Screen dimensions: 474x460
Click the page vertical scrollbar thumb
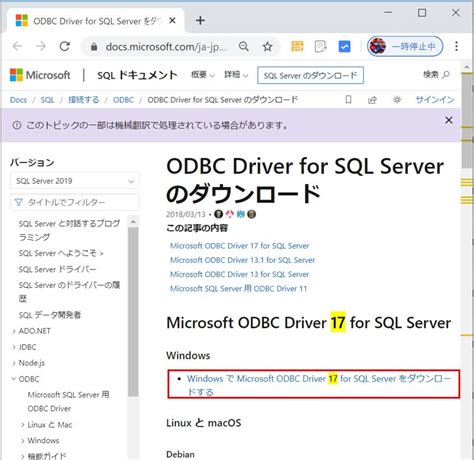467,120
